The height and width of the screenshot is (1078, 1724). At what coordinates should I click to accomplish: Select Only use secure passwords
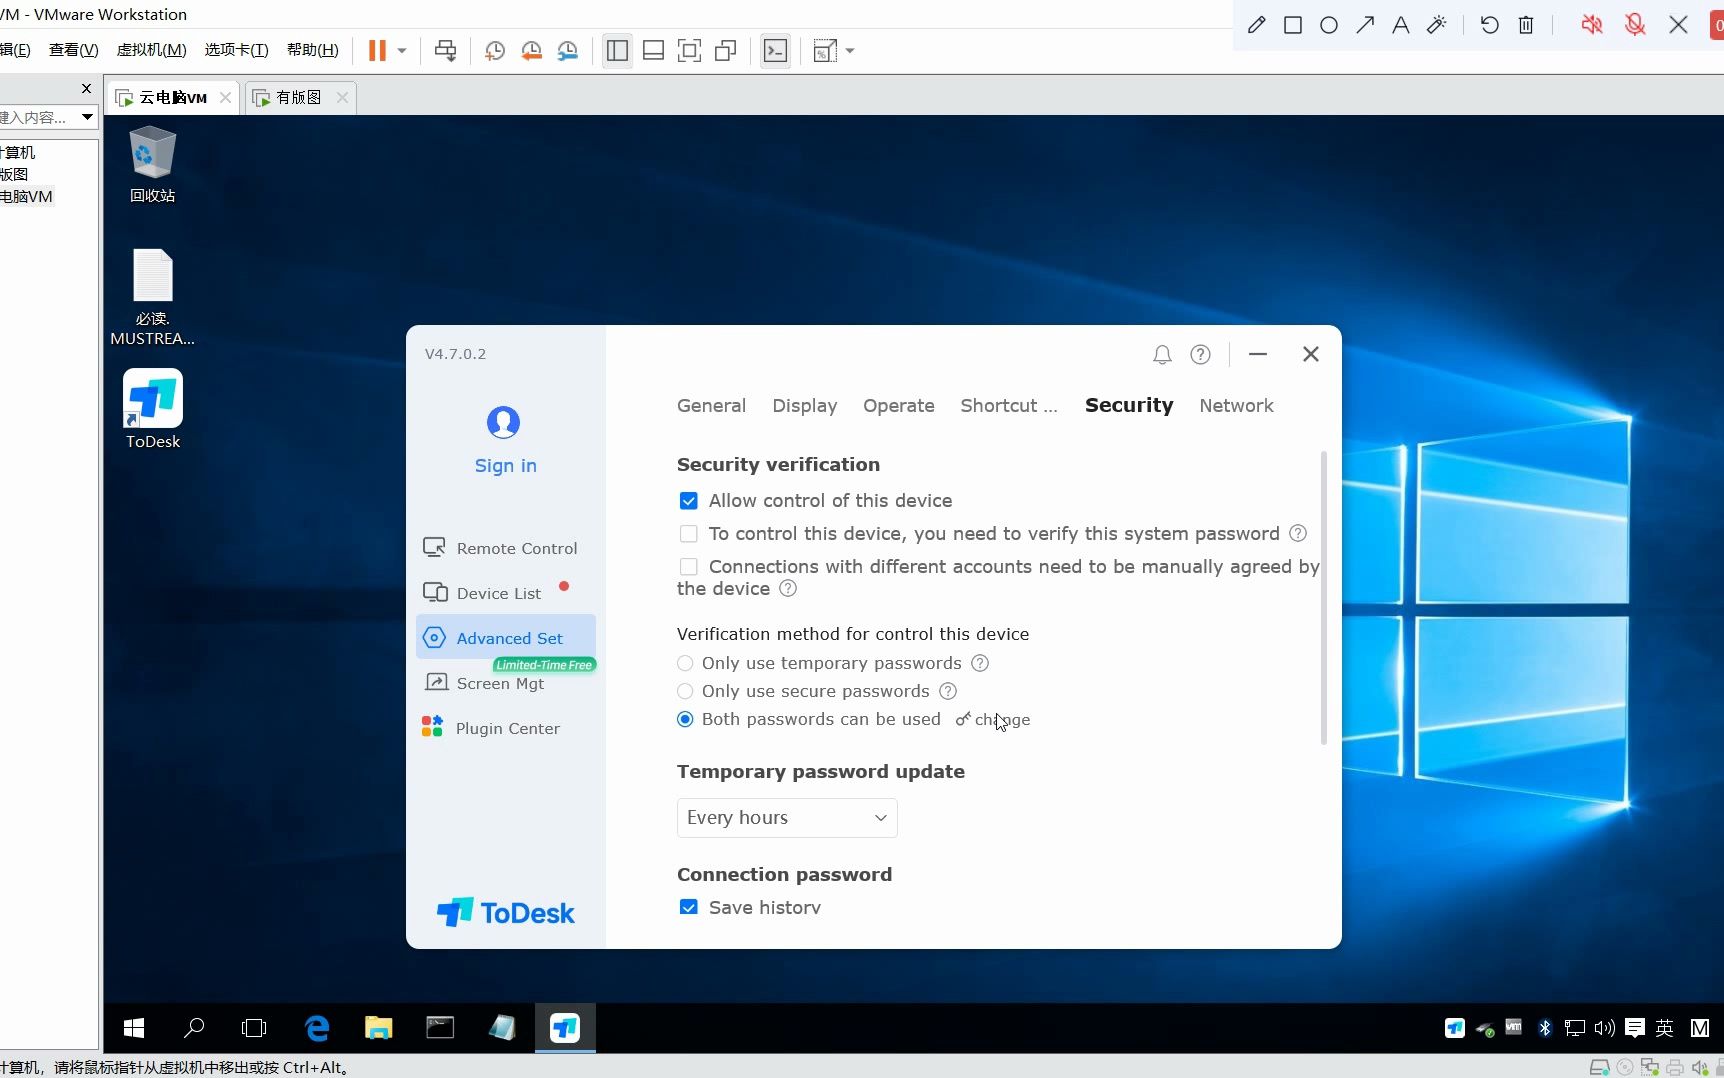coord(685,691)
